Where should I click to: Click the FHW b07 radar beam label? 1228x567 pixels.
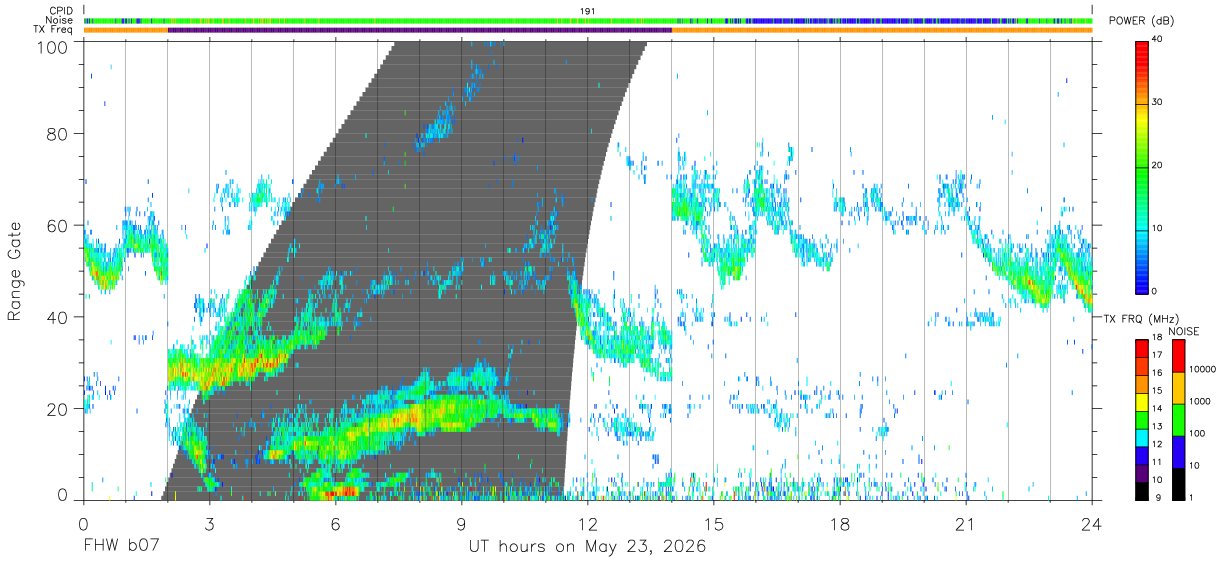pos(121,547)
